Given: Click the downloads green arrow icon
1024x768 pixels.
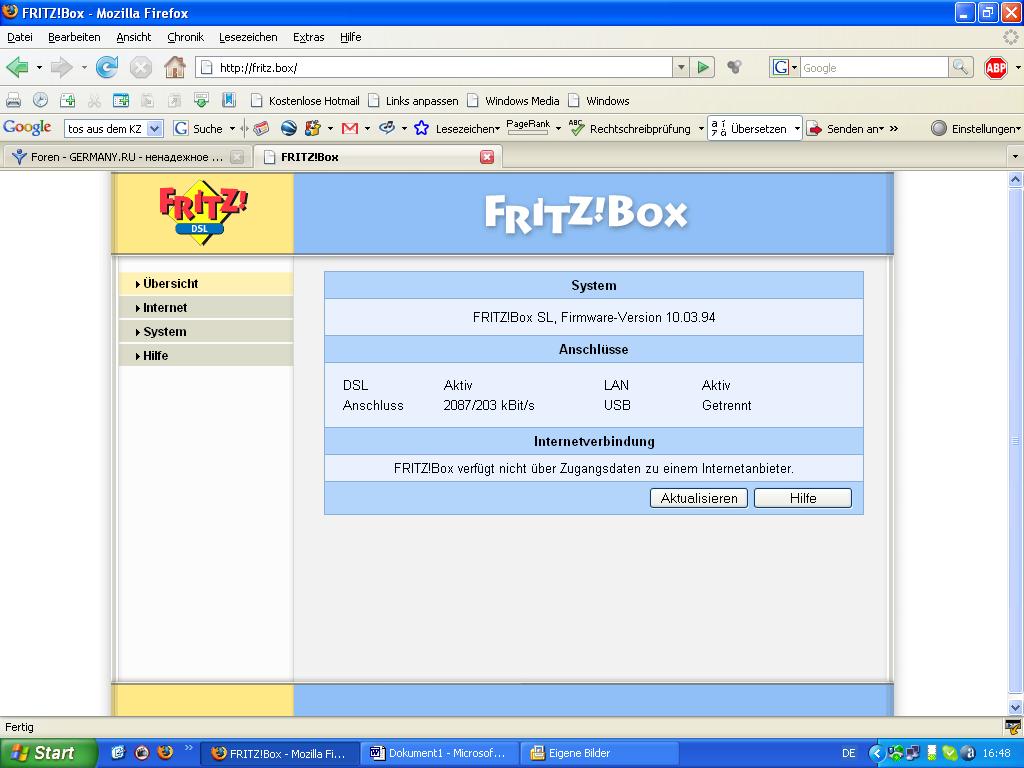Looking at the screenshot, I should click(201, 101).
